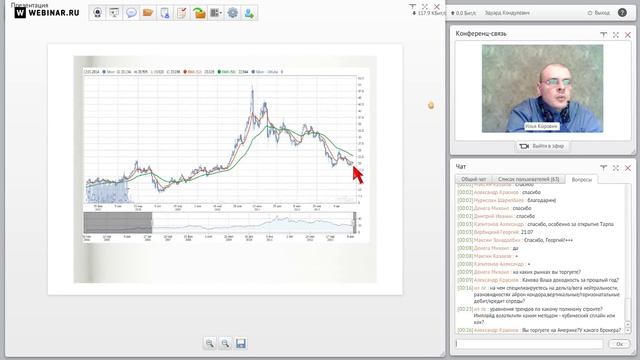
Task: Click the document-with-user toolbar icon
Action: click(164, 13)
